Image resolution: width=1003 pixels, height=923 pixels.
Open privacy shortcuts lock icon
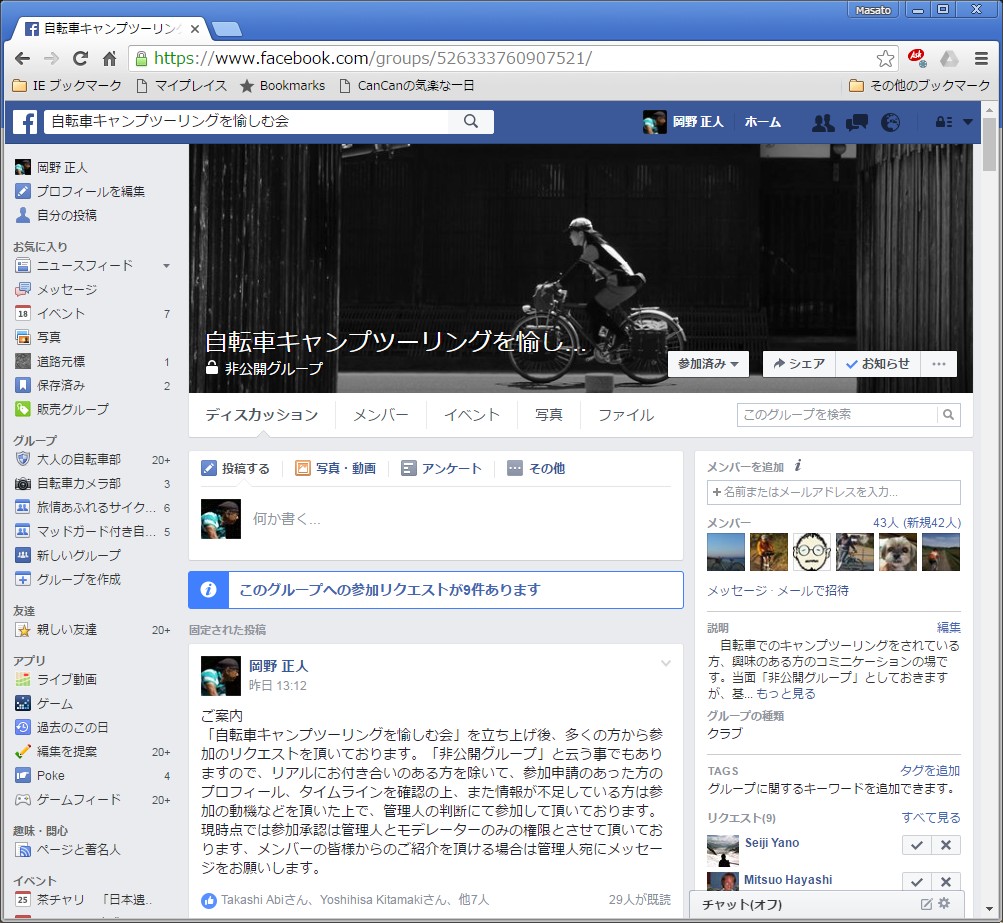click(x=944, y=122)
